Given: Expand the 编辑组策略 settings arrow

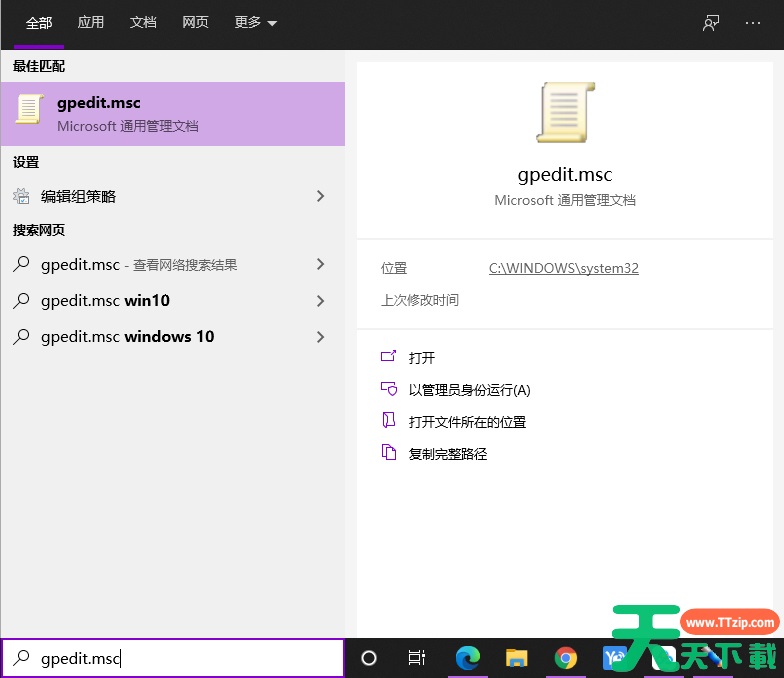Looking at the screenshot, I should click(320, 197).
